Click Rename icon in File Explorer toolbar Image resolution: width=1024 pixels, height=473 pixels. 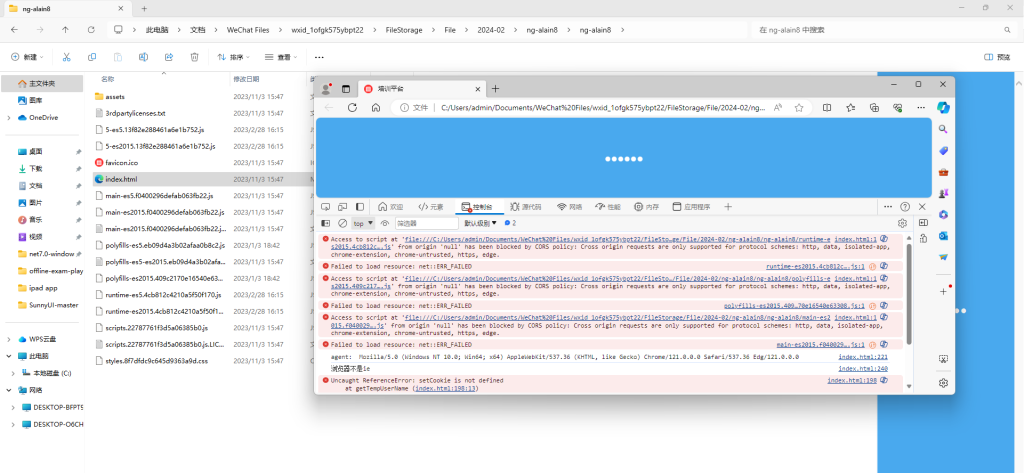(x=143, y=57)
